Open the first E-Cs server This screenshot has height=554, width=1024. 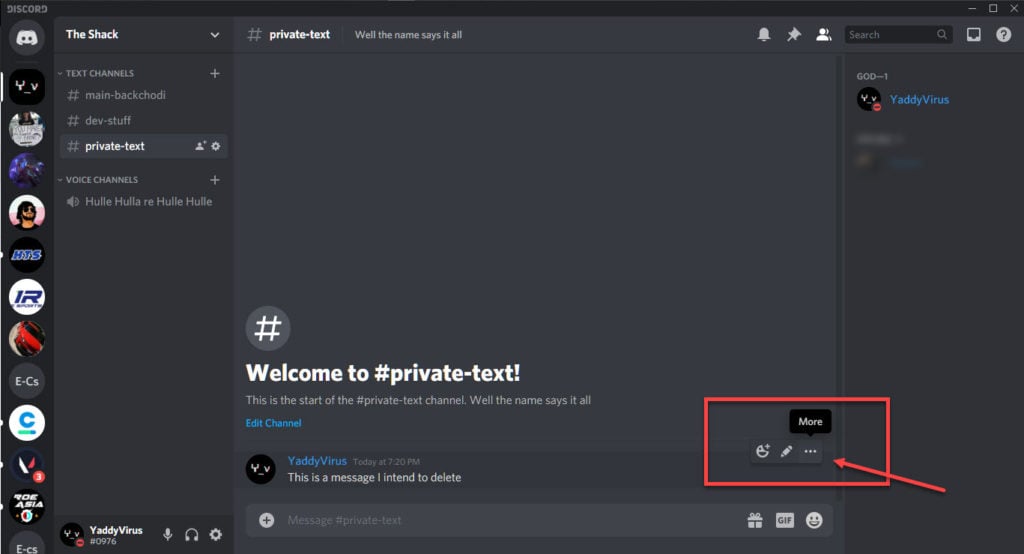(x=27, y=382)
